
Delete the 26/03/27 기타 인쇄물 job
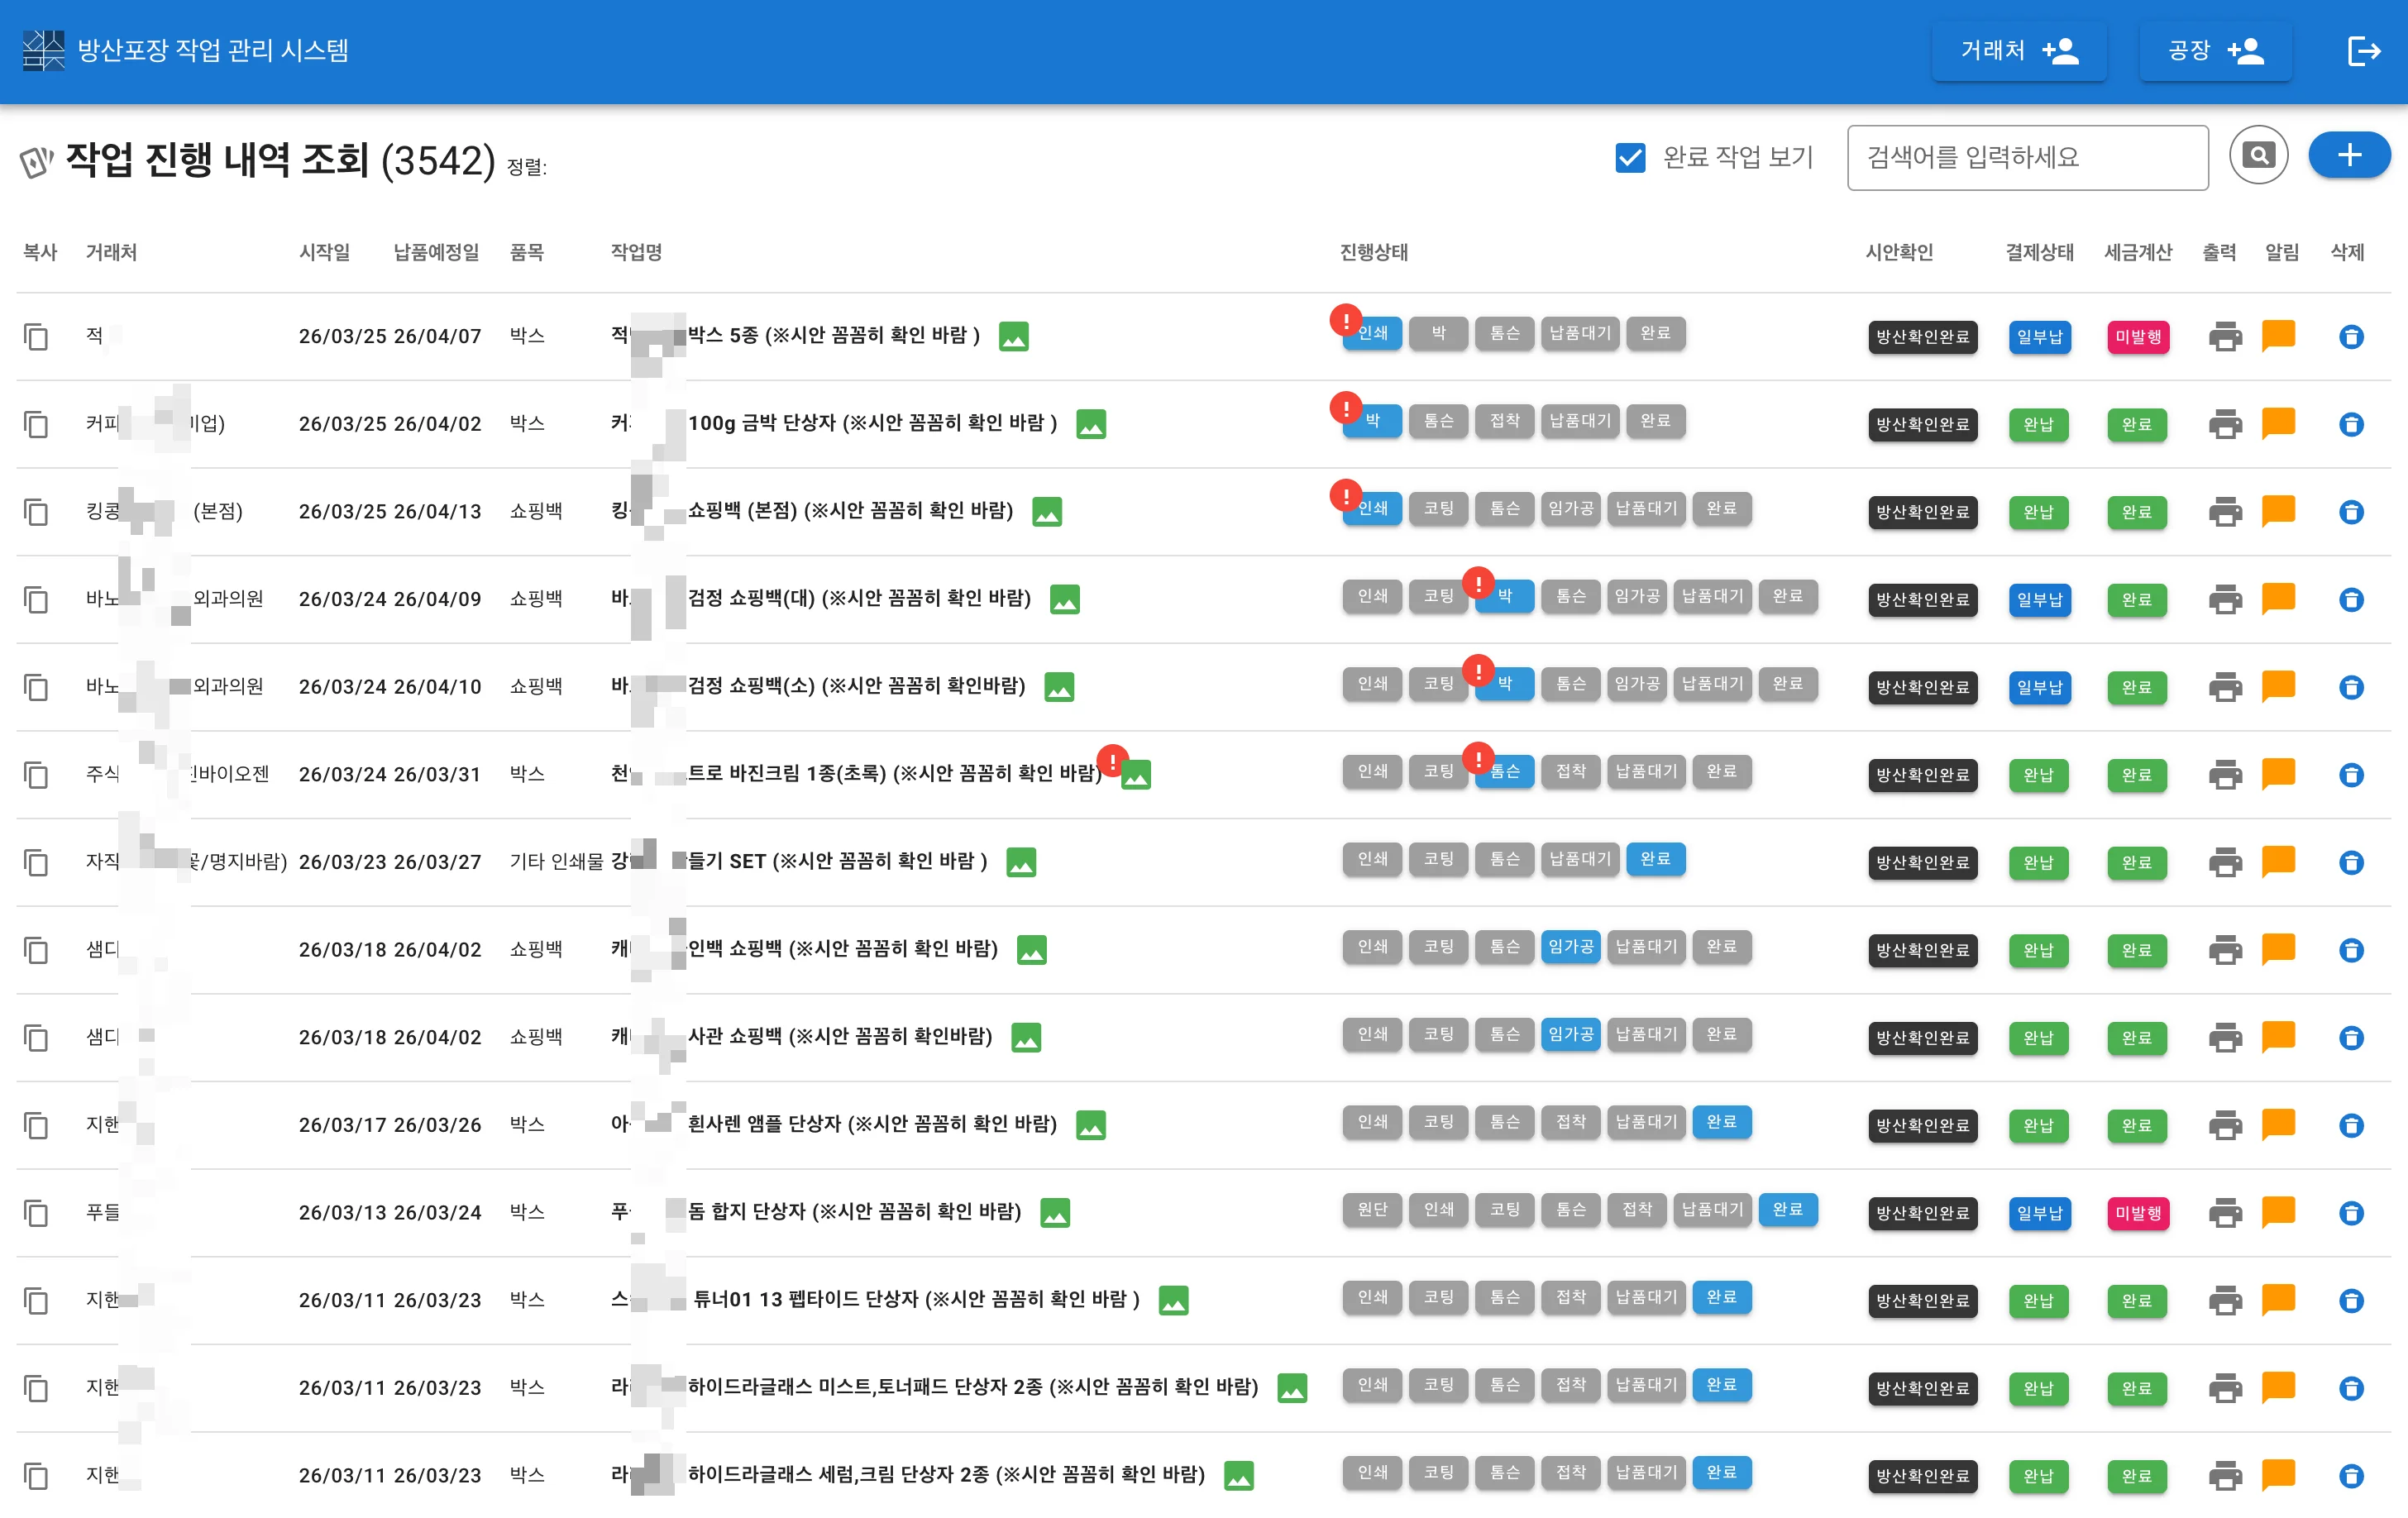coord(2350,862)
